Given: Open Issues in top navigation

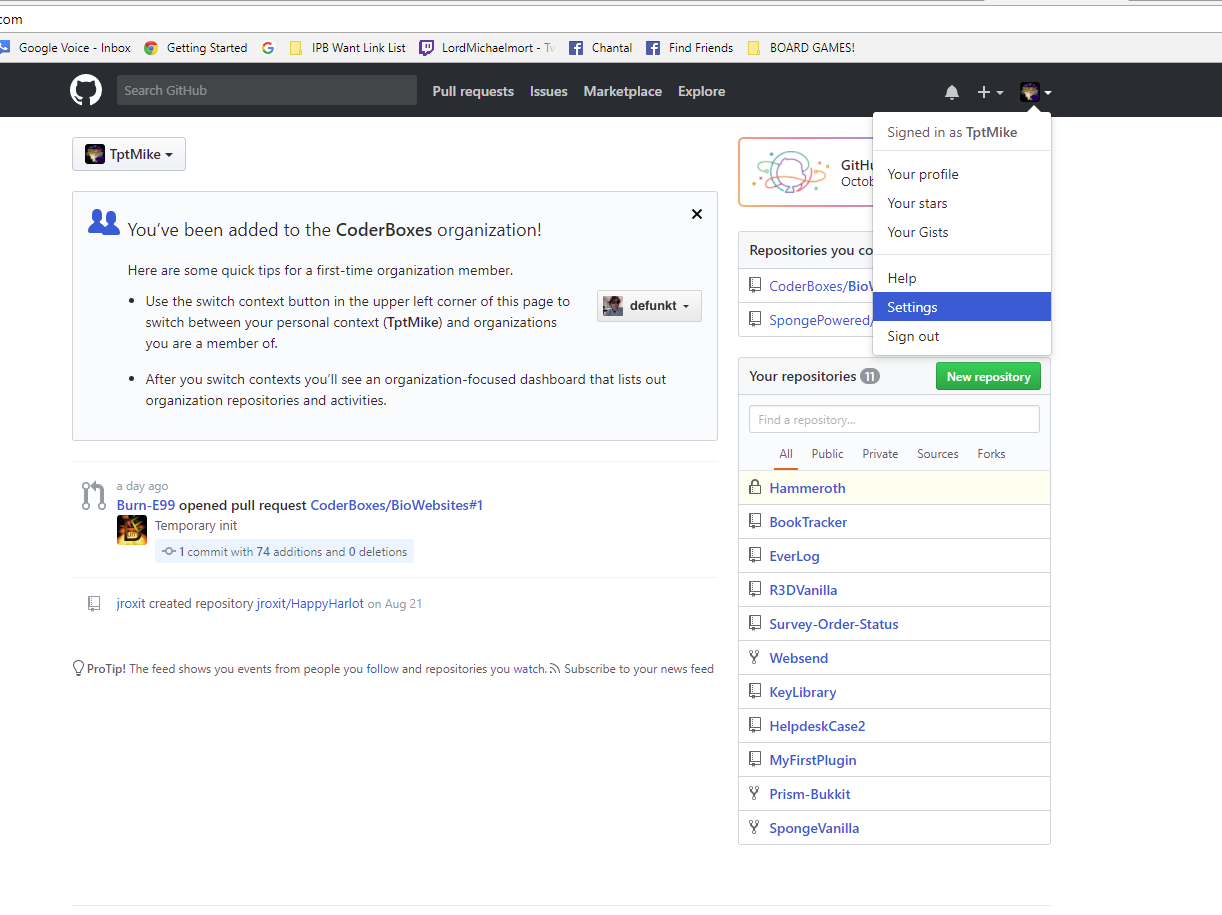Looking at the screenshot, I should (x=549, y=91).
